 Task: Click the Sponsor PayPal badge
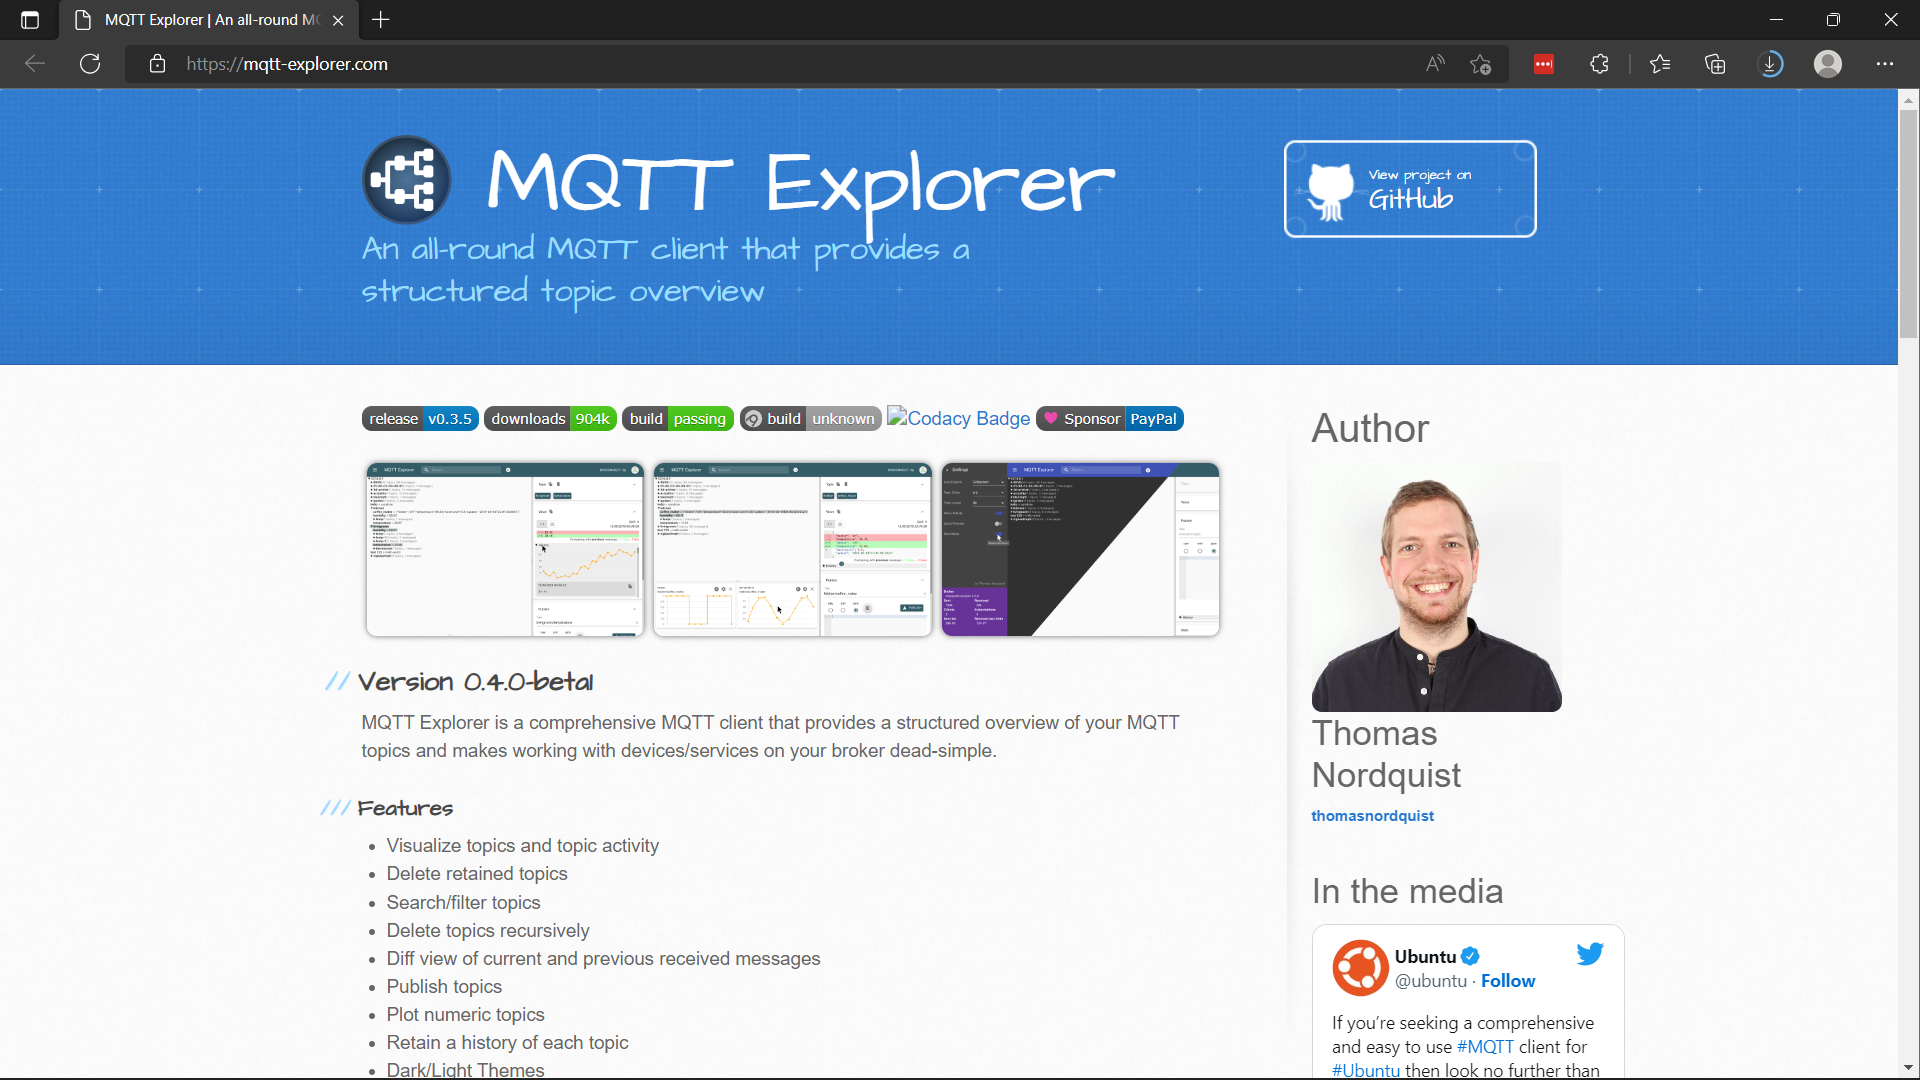coord(1110,419)
